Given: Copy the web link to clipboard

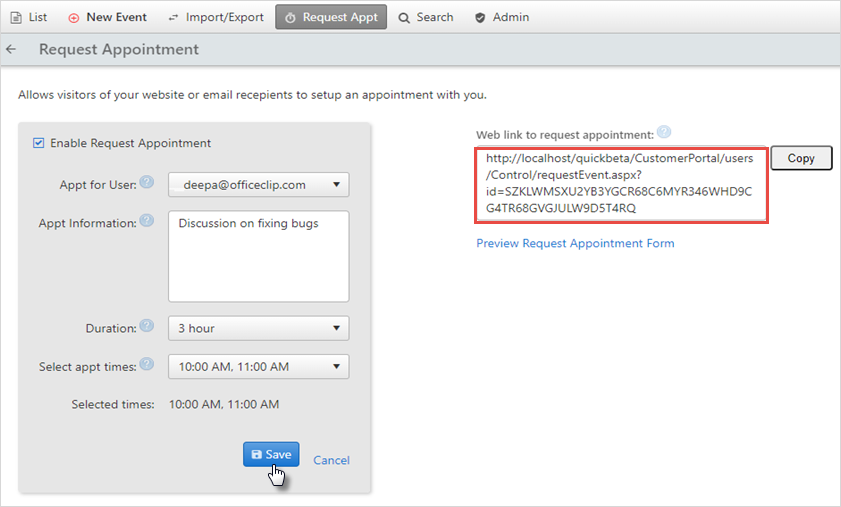Looking at the screenshot, I should [801, 158].
